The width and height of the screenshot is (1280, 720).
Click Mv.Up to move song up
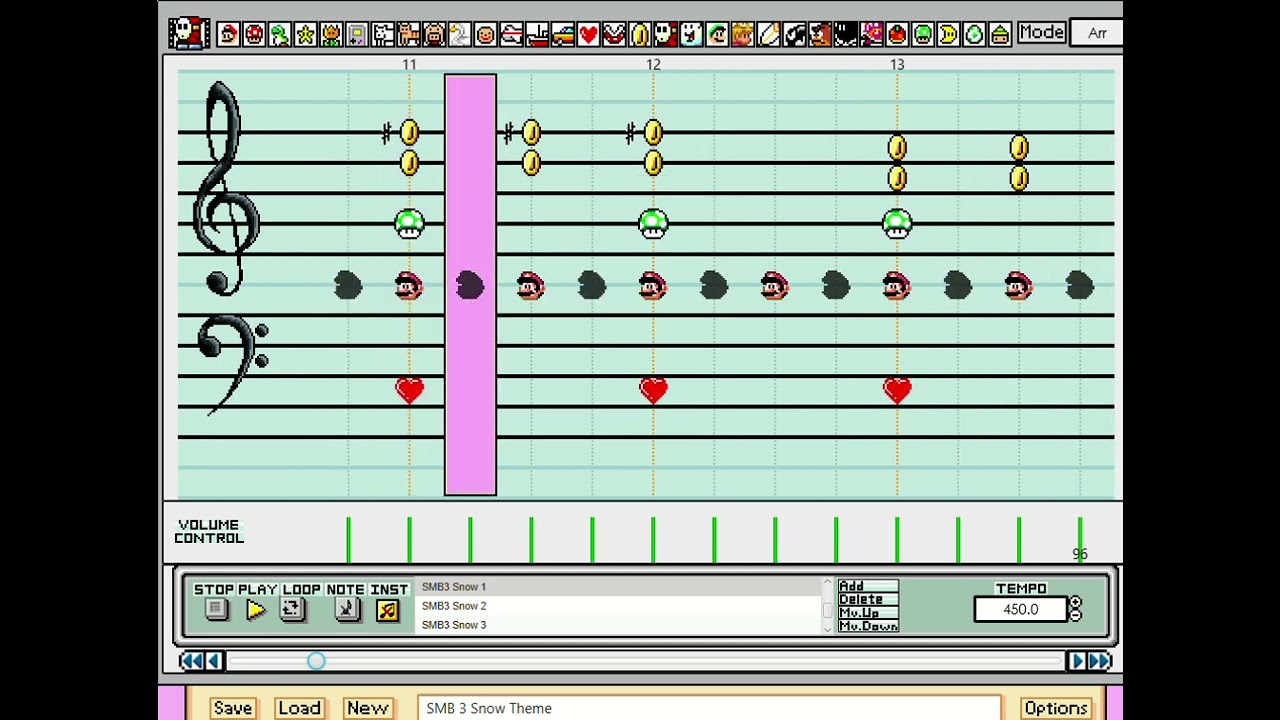coord(868,612)
